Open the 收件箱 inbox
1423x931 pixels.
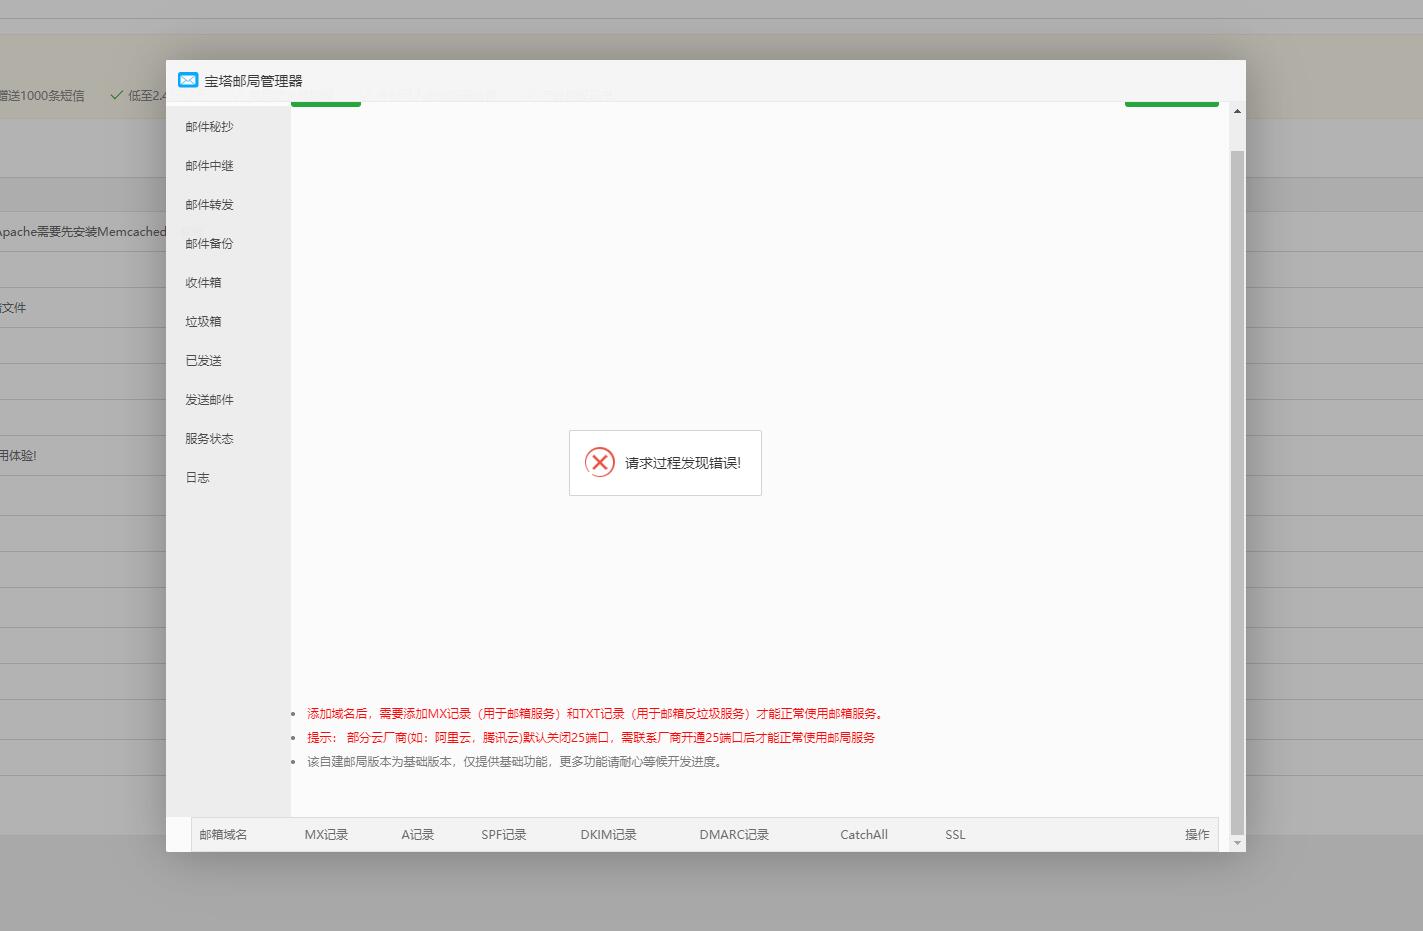[203, 283]
